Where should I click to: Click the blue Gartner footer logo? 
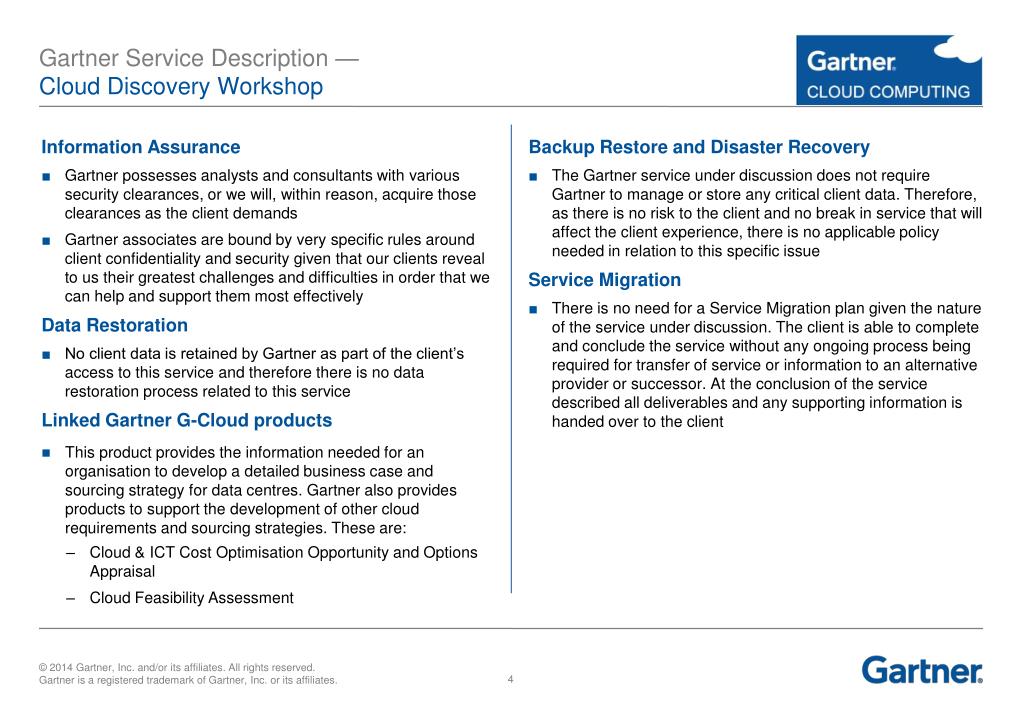(x=922, y=670)
